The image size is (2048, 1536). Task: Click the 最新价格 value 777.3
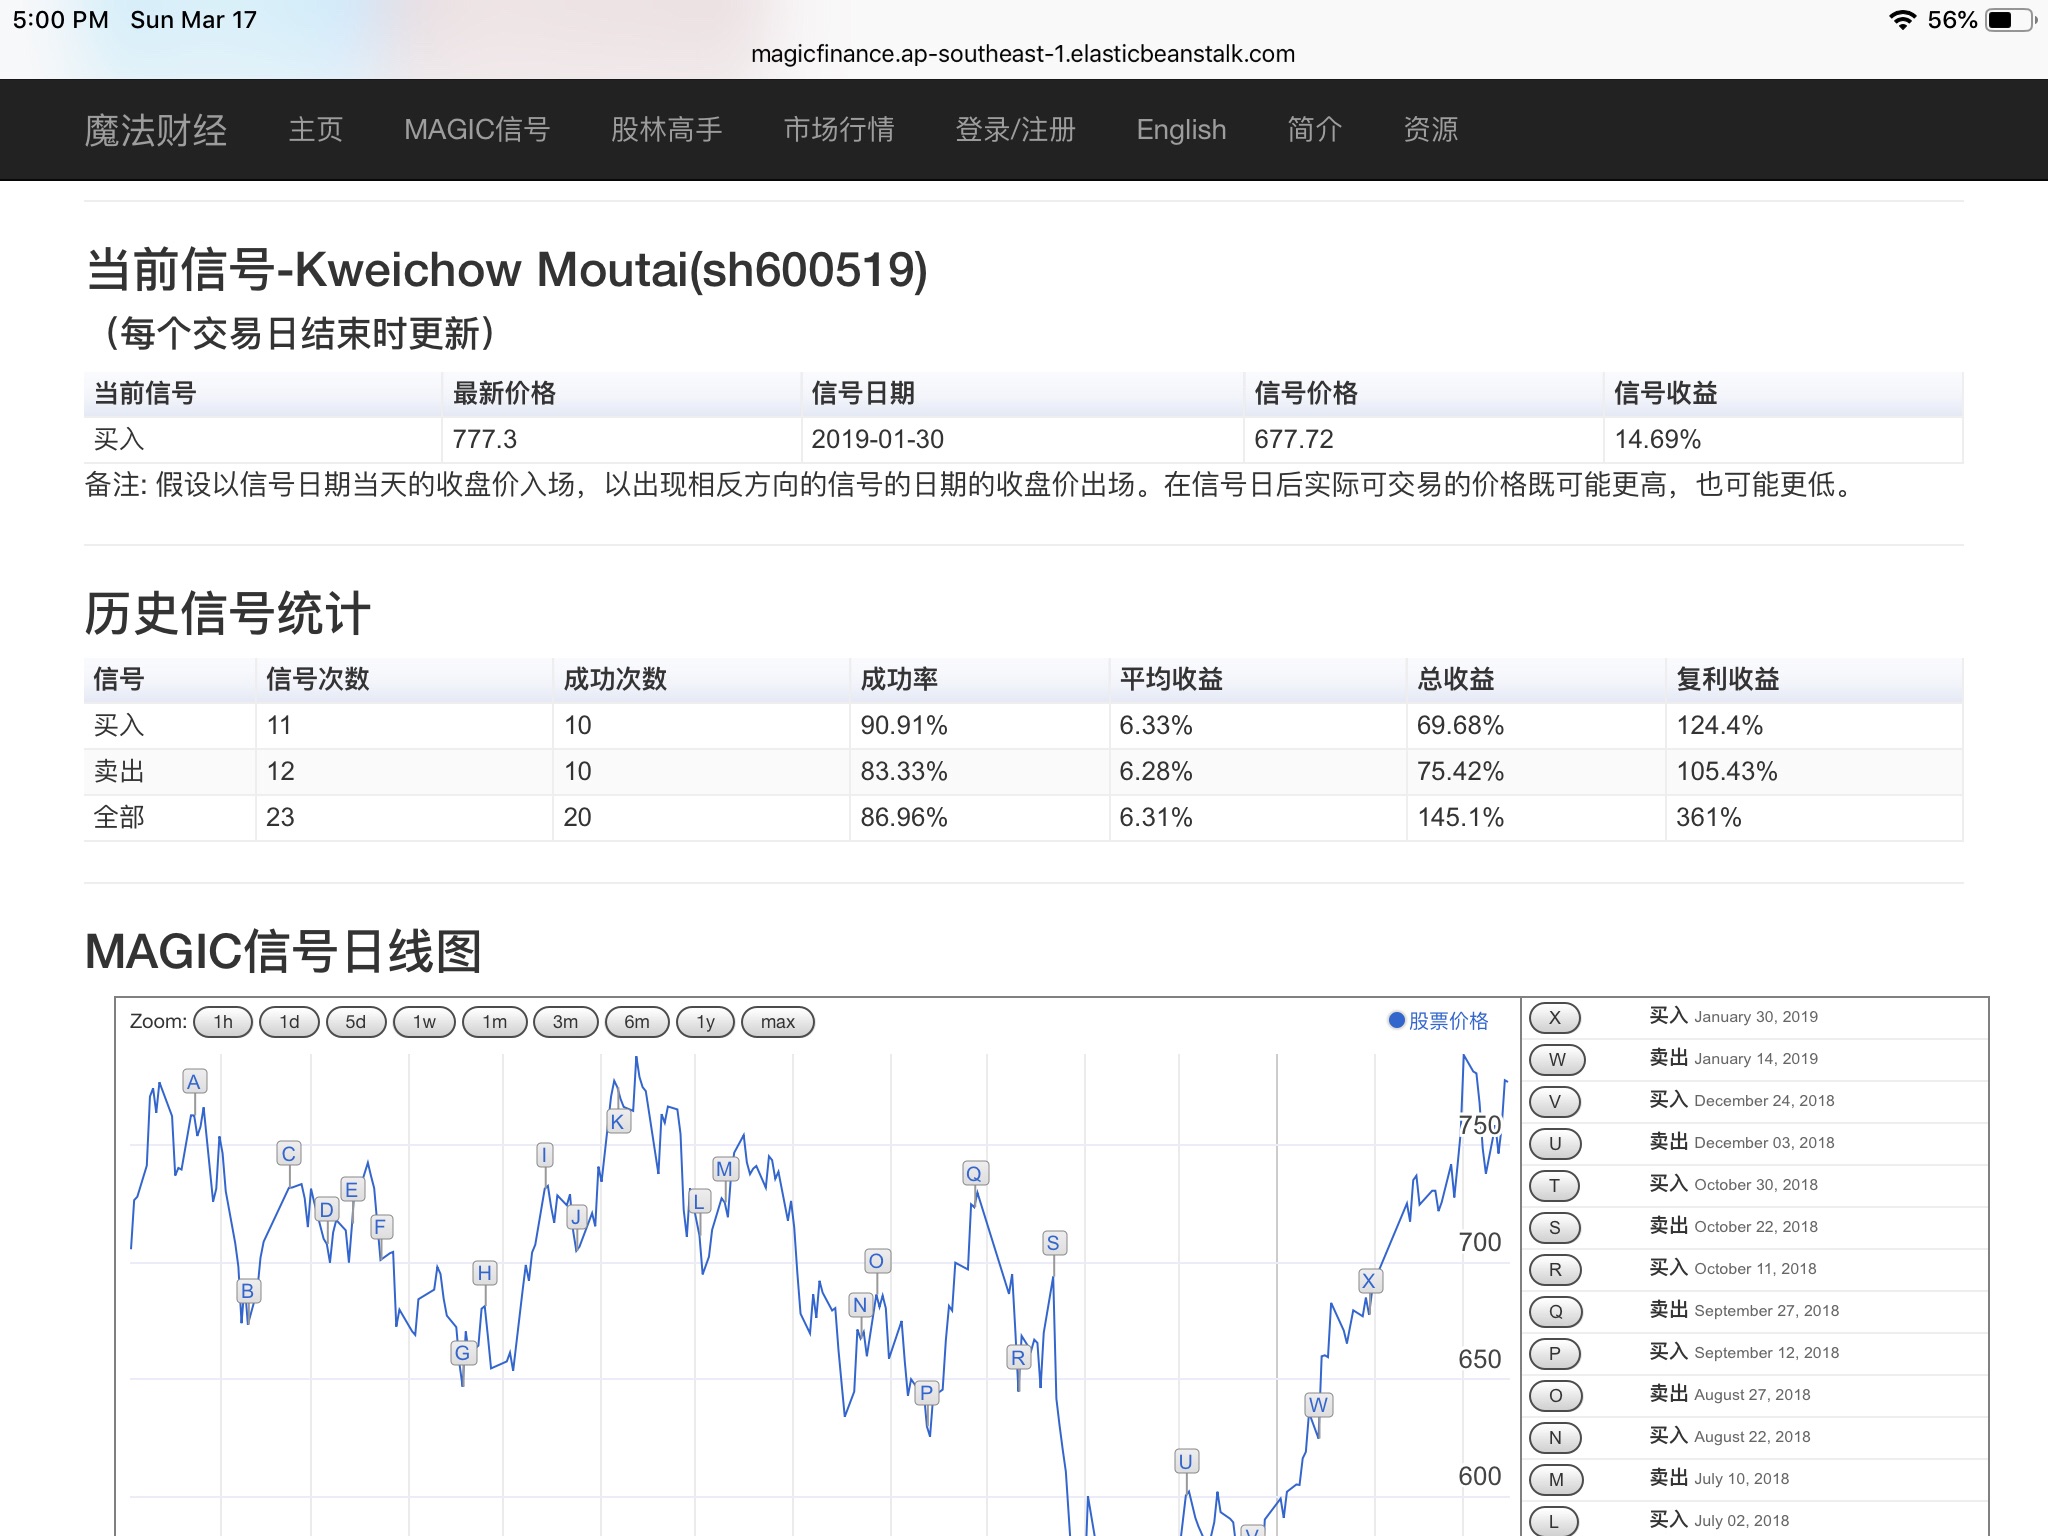[x=485, y=439]
